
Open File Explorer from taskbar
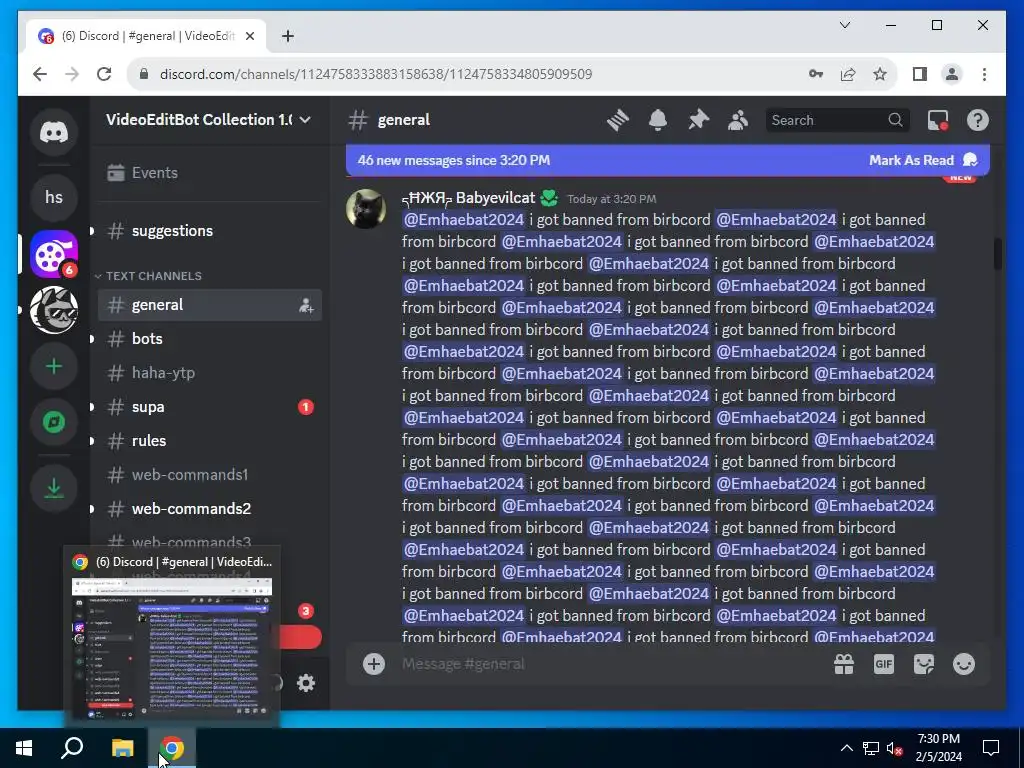tap(122, 748)
